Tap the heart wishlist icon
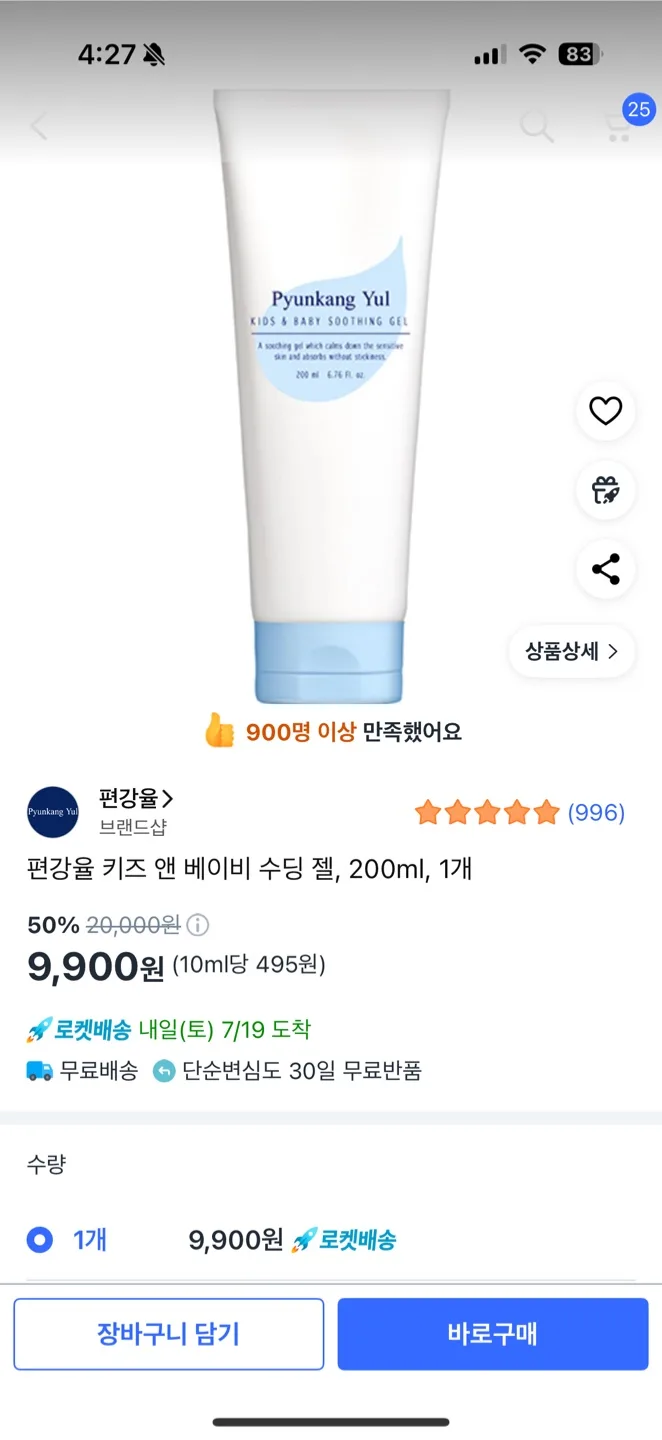The image size is (662, 1440). (x=605, y=411)
